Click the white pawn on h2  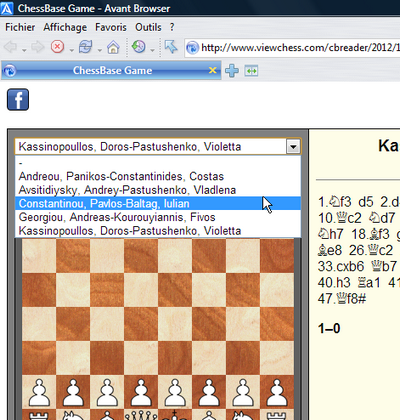(x=277, y=392)
